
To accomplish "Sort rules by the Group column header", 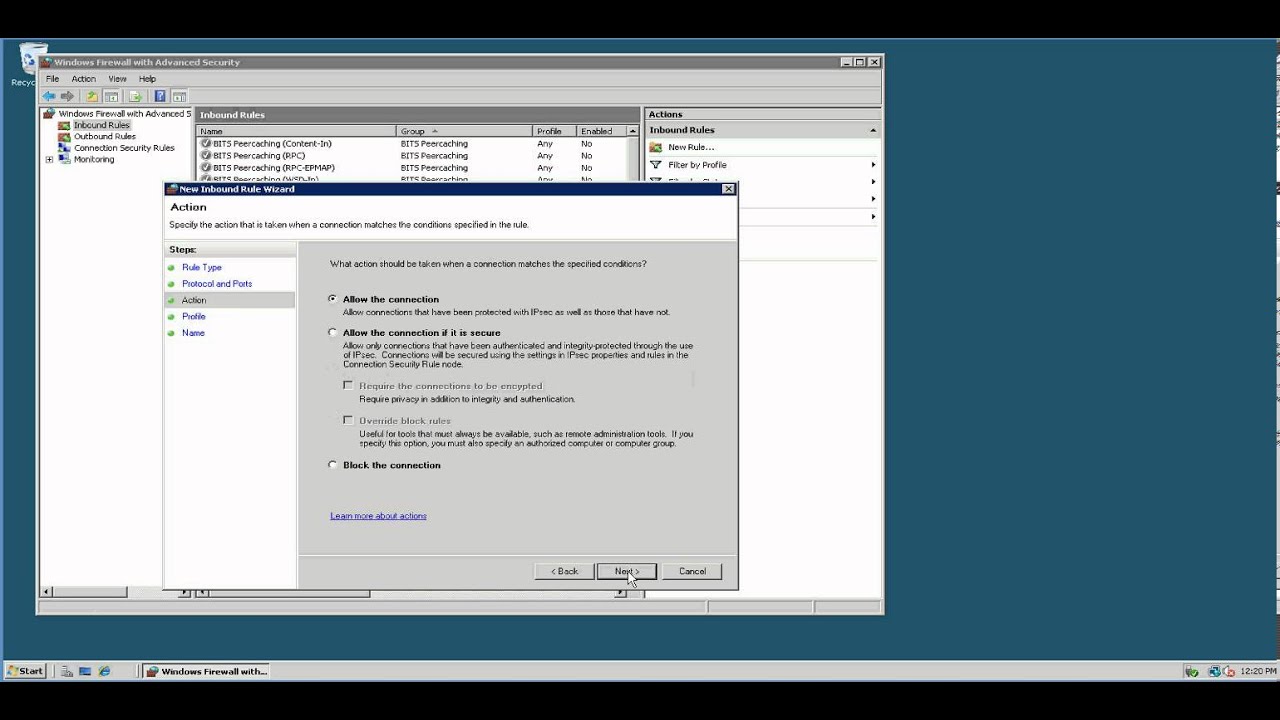I will pos(465,131).
